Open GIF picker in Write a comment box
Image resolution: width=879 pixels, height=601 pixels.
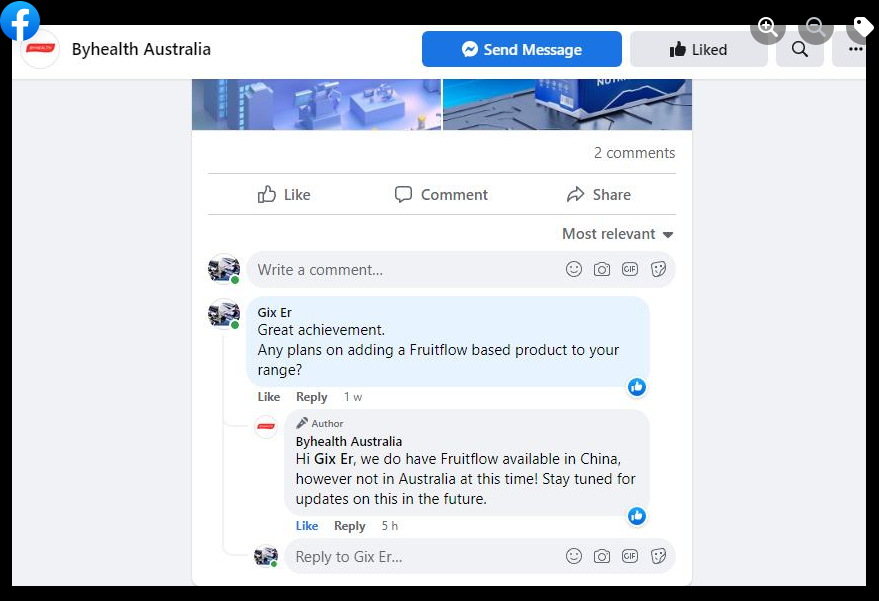click(630, 270)
